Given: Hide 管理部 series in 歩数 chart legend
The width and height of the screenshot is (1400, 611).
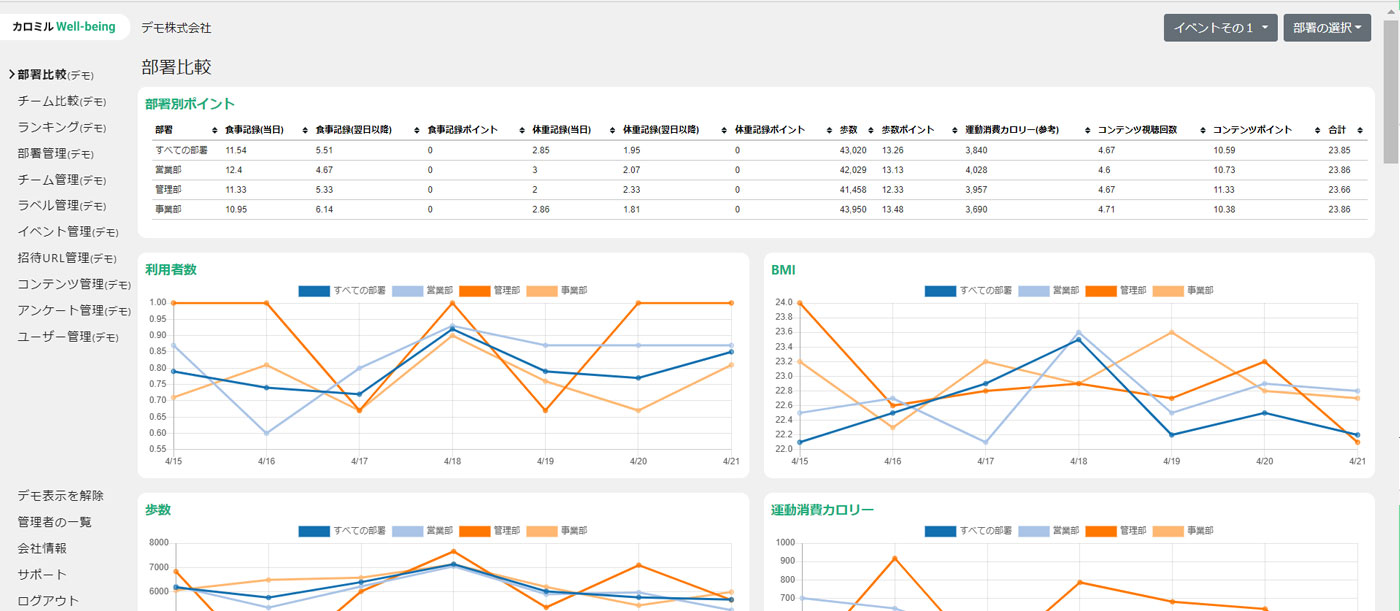Looking at the screenshot, I should click(x=489, y=530).
